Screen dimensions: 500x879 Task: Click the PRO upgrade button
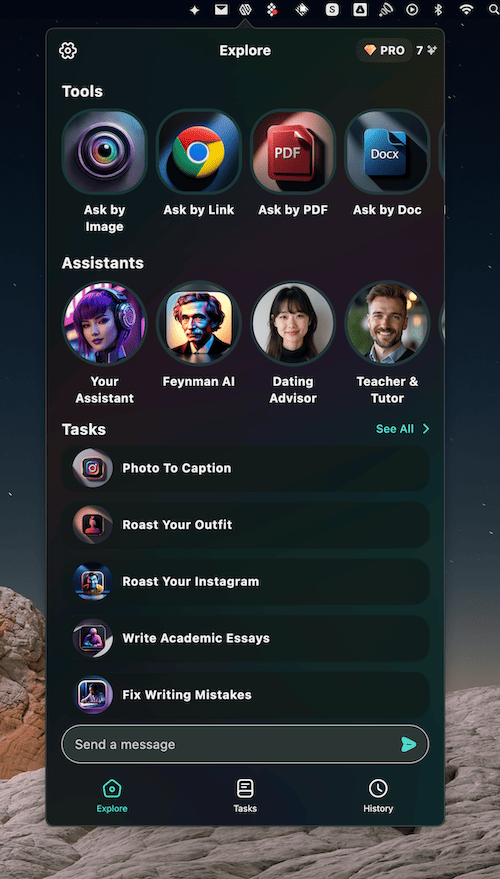click(x=385, y=50)
